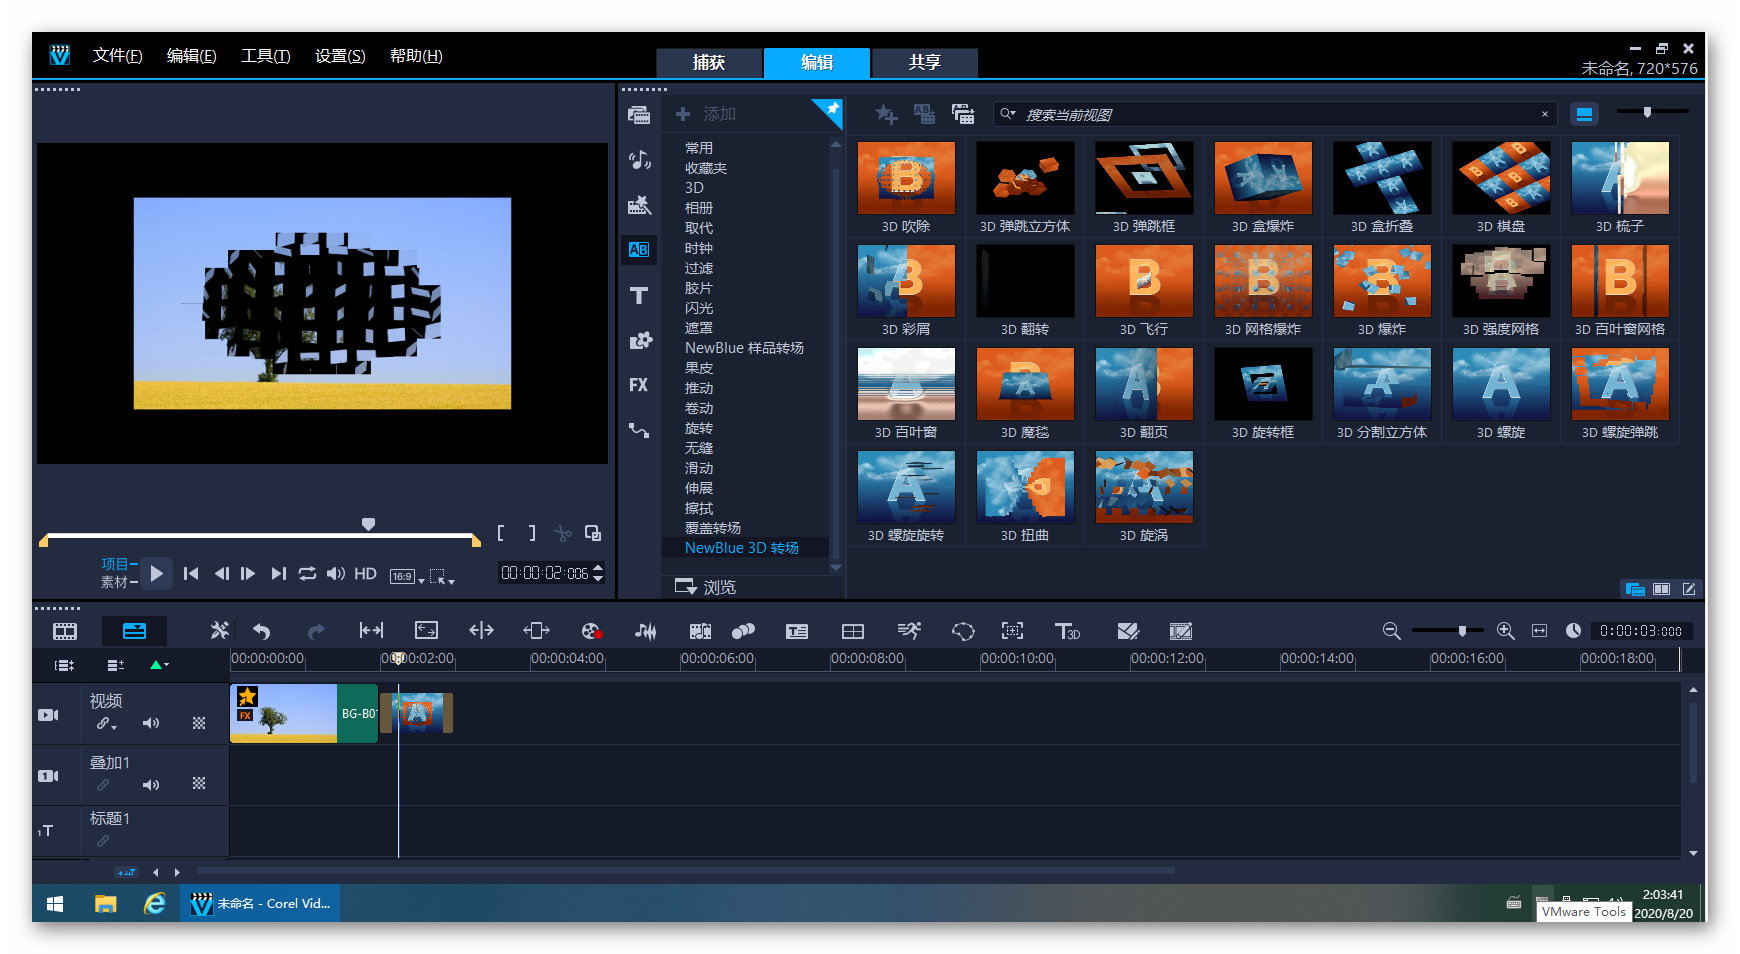Open the Subtitle Editor icon

797,631
